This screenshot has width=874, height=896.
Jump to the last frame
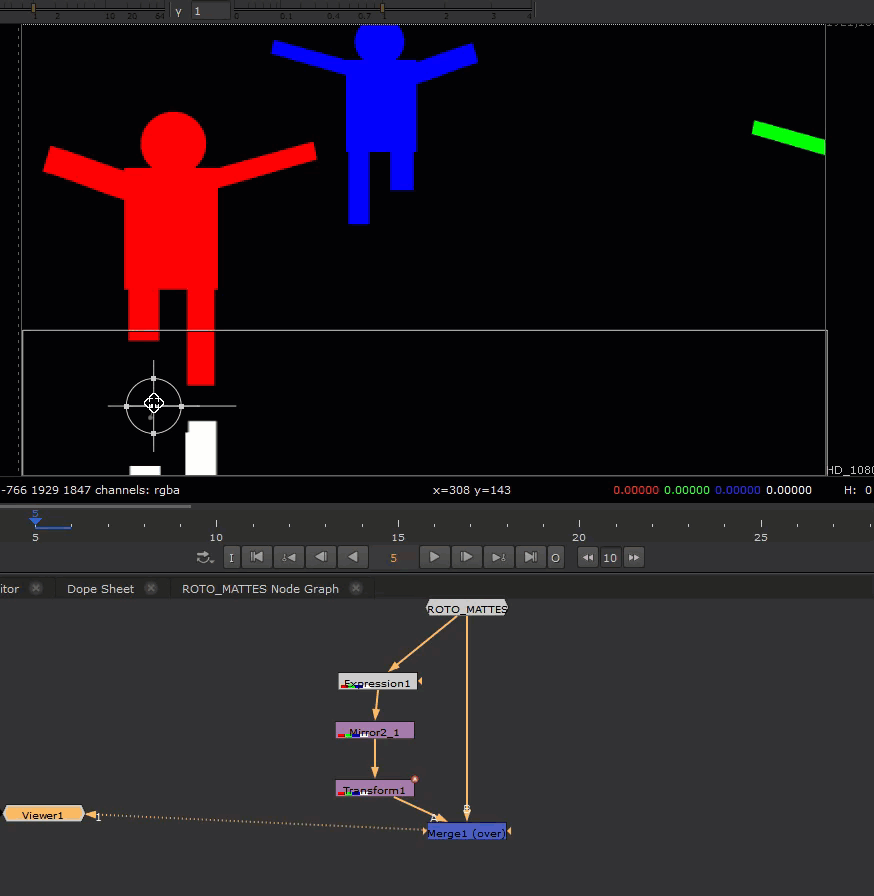tap(531, 557)
